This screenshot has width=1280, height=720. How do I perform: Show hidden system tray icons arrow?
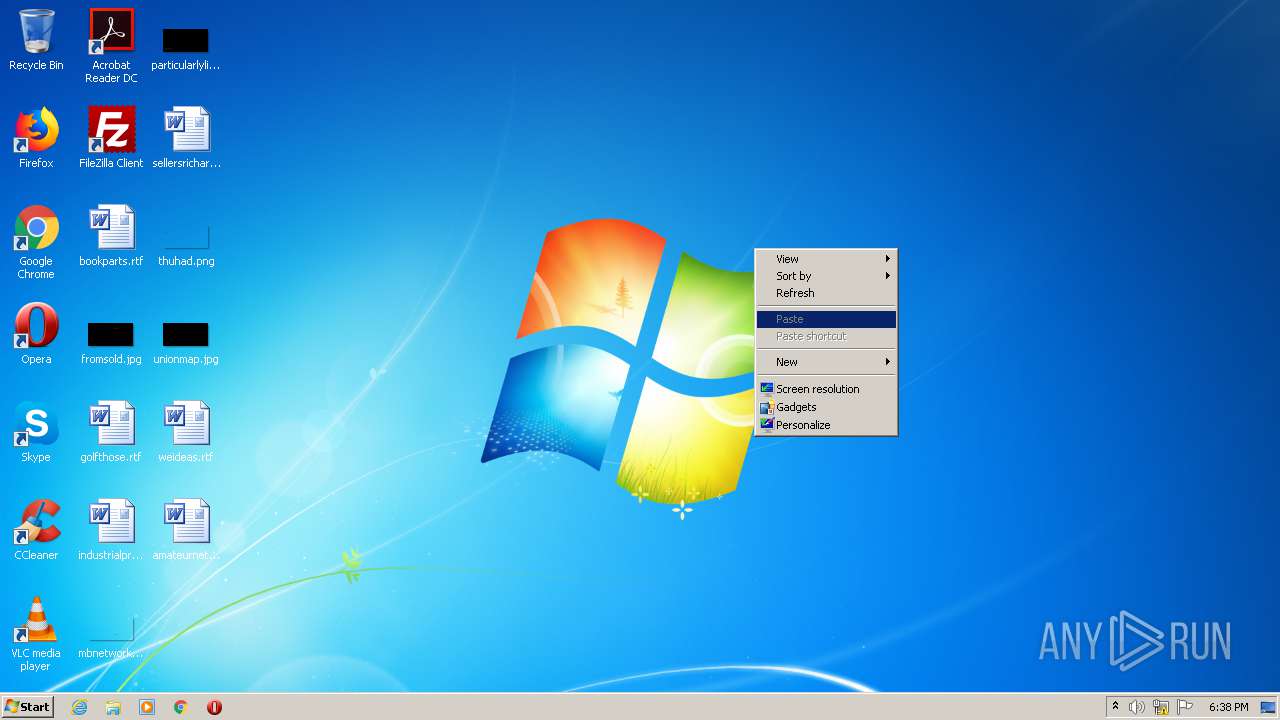pos(1115,707)
